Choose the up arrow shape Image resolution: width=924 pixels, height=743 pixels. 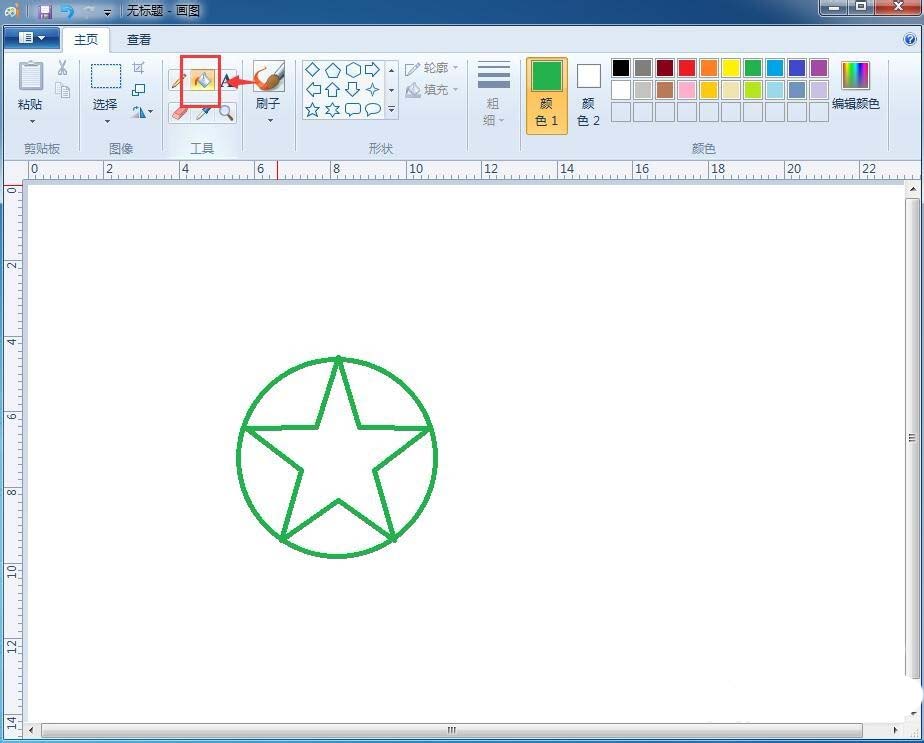[x=333, y=90]
